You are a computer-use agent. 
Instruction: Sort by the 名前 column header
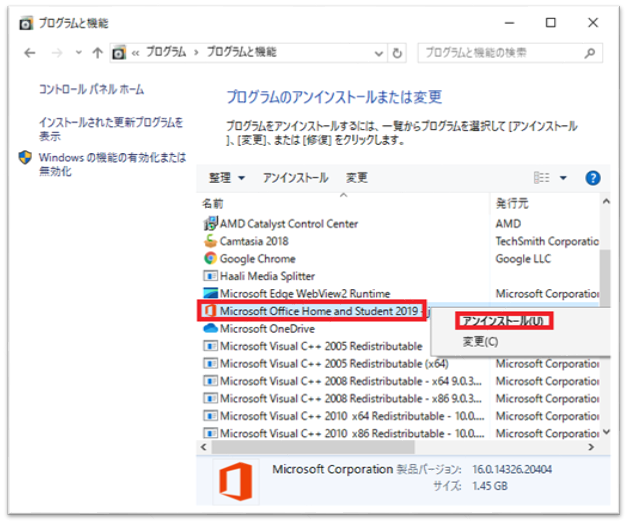pyautogui.click(x=213, y=204)
